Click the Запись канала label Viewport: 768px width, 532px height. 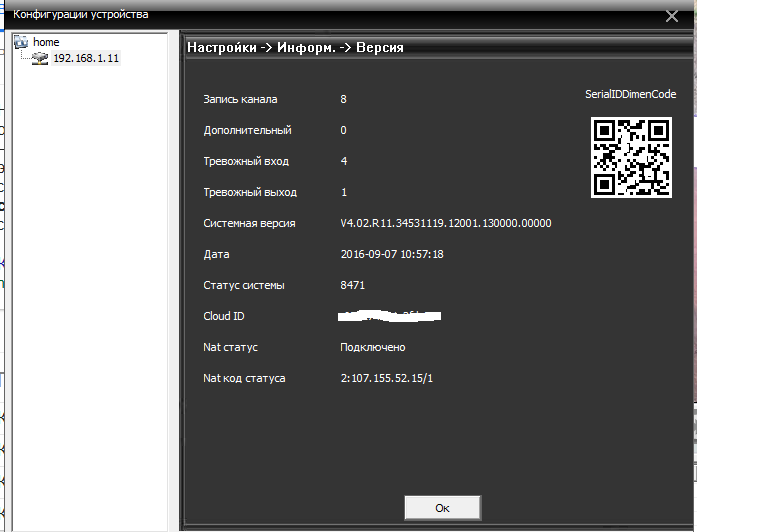tap(240, 99)
